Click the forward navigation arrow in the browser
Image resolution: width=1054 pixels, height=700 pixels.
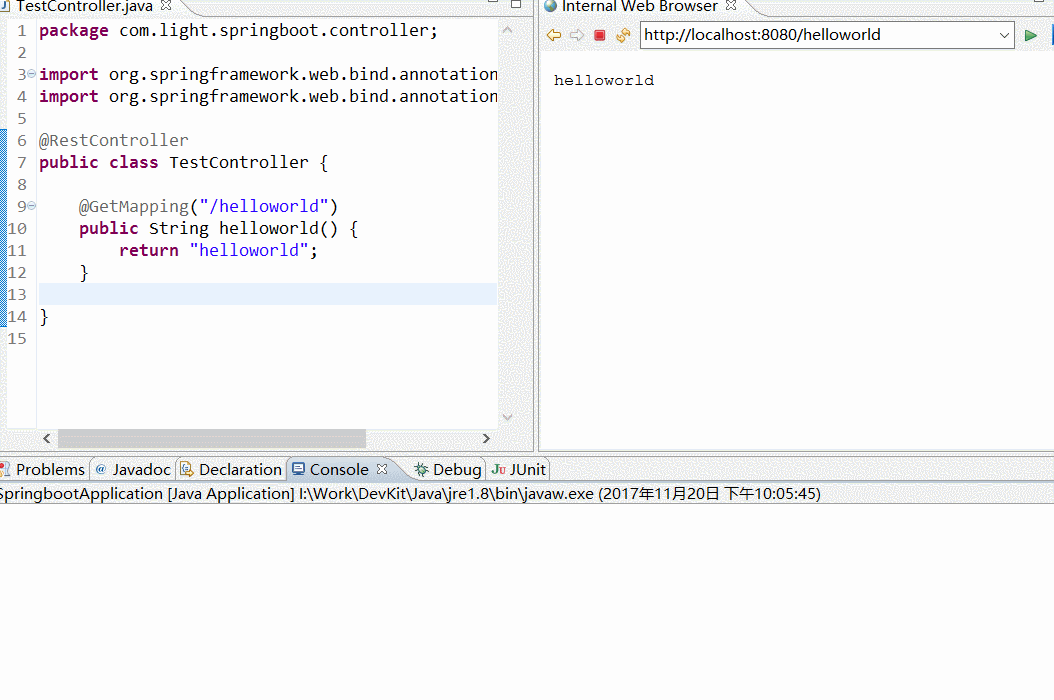point(576,35)
